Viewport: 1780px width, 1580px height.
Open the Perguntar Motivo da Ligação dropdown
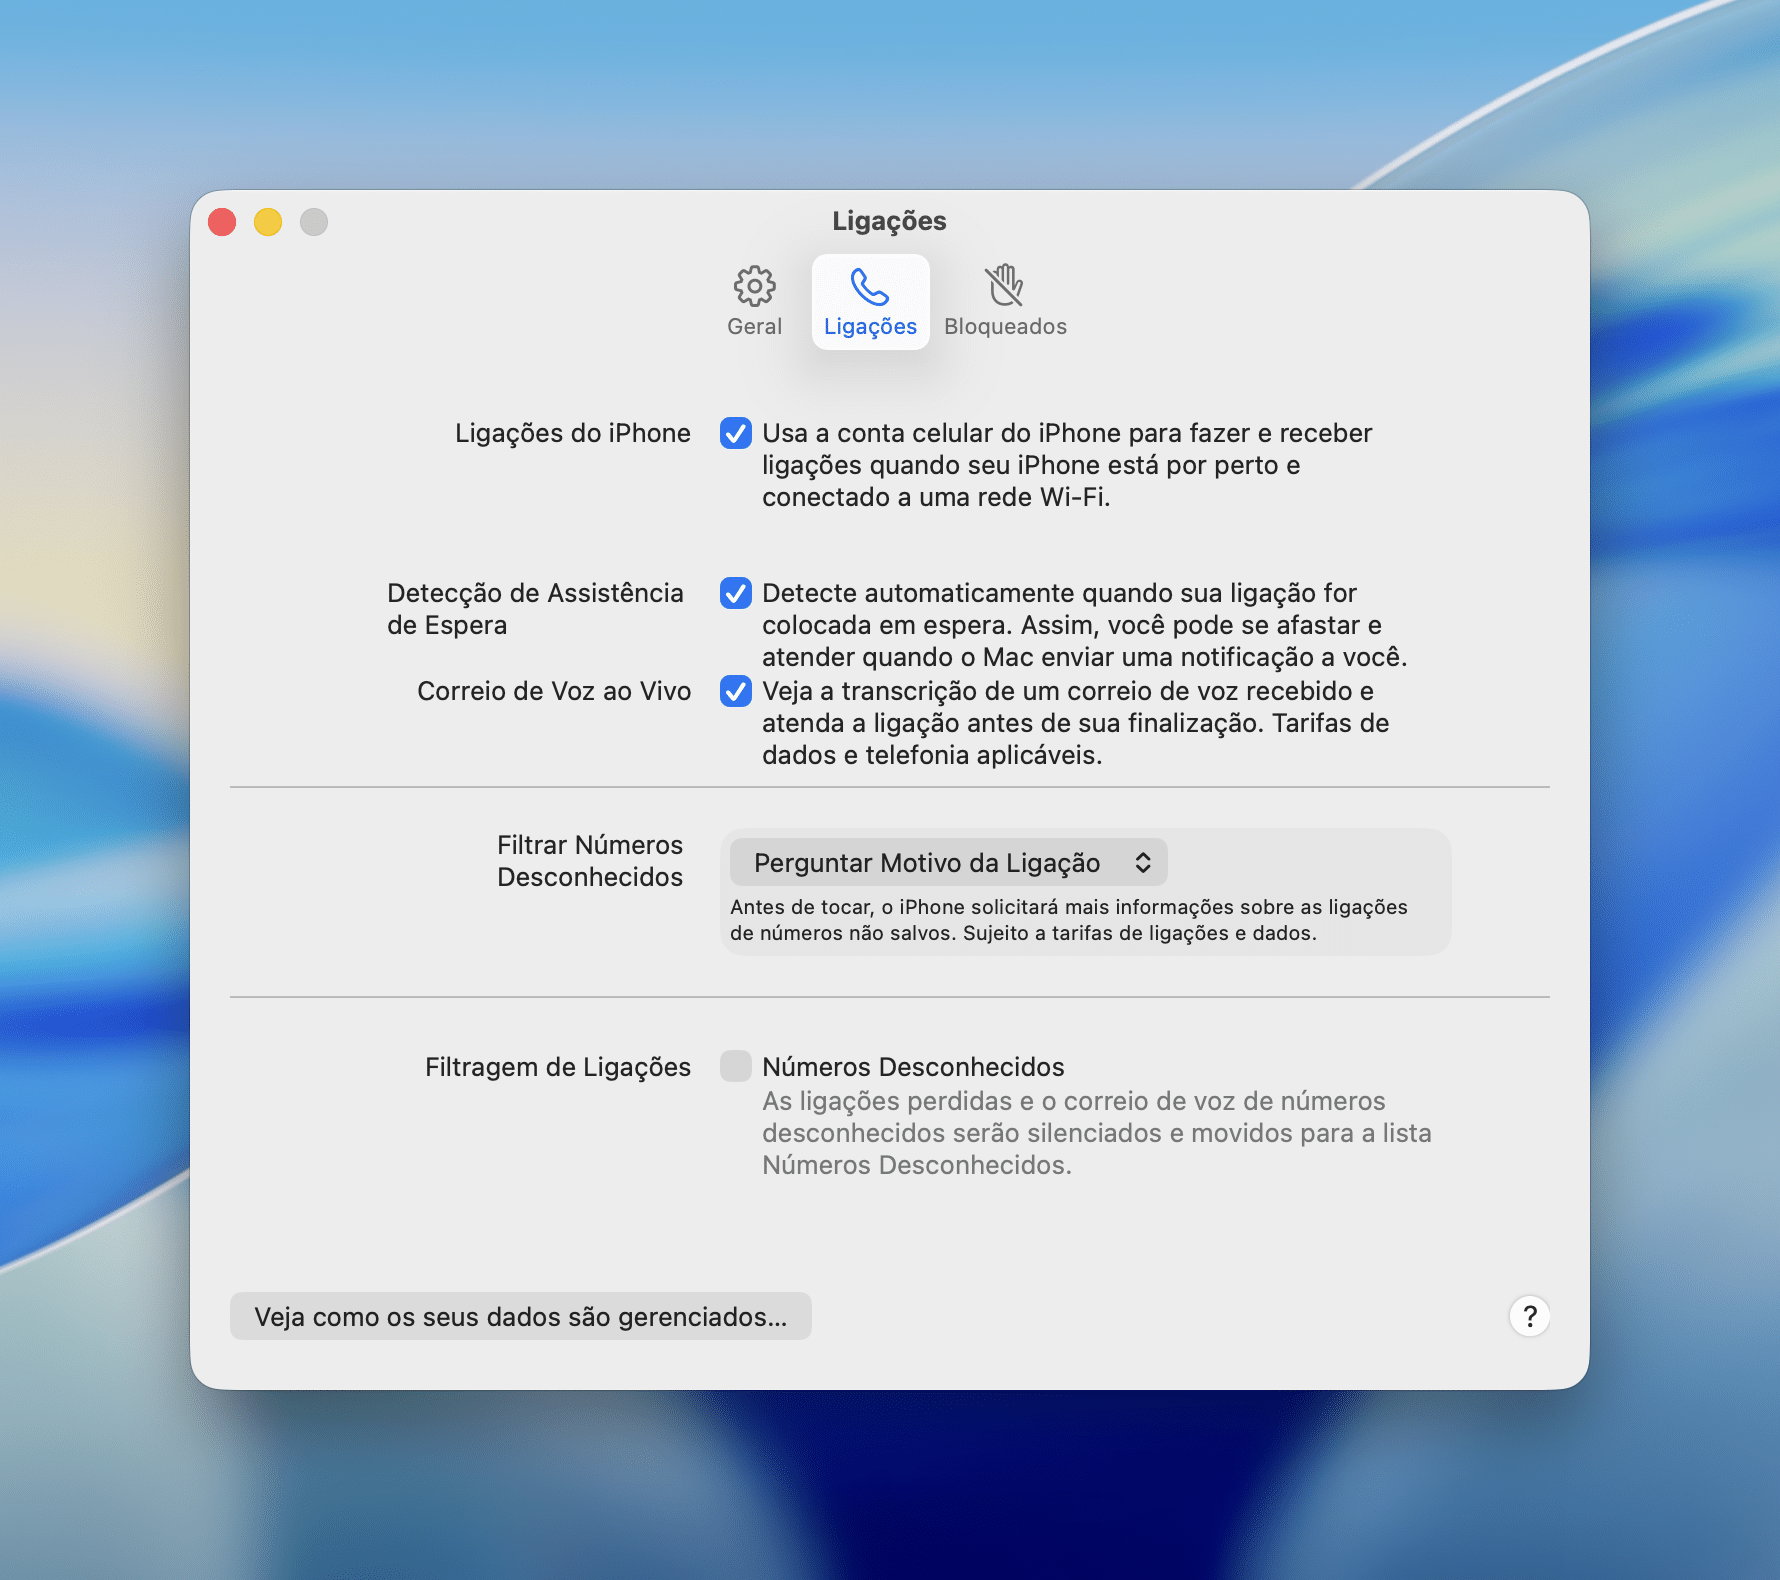pos(927,863)
